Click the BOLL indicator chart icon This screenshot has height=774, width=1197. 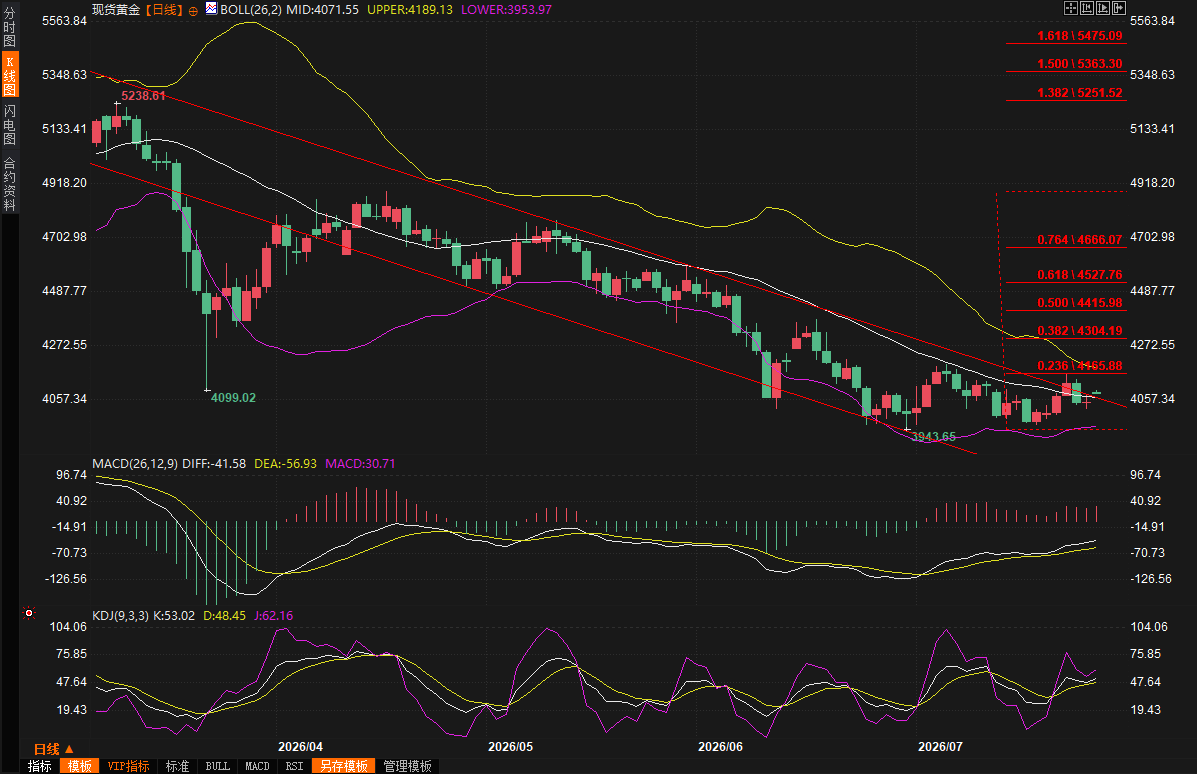(x=211, y=9)
